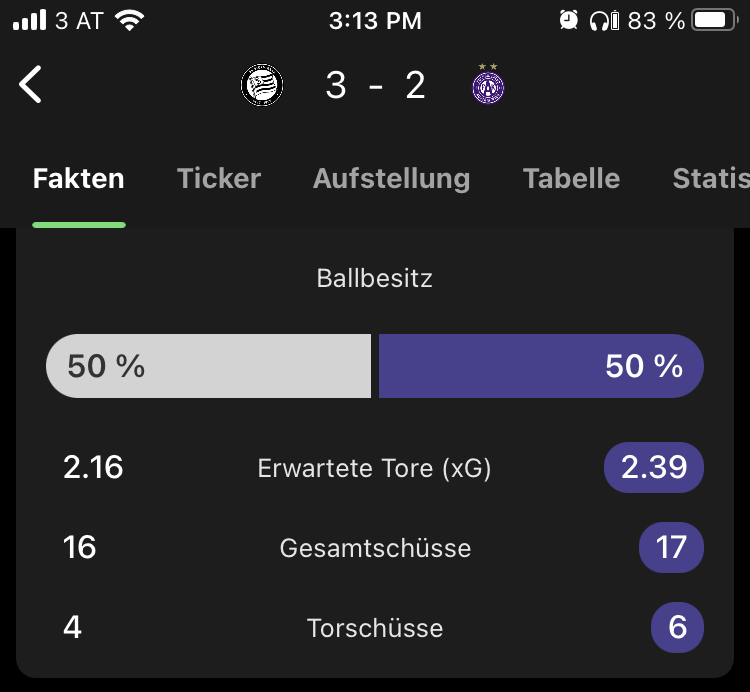Tap the back arrow icon
750x692 pixels.
coord(30,85)
